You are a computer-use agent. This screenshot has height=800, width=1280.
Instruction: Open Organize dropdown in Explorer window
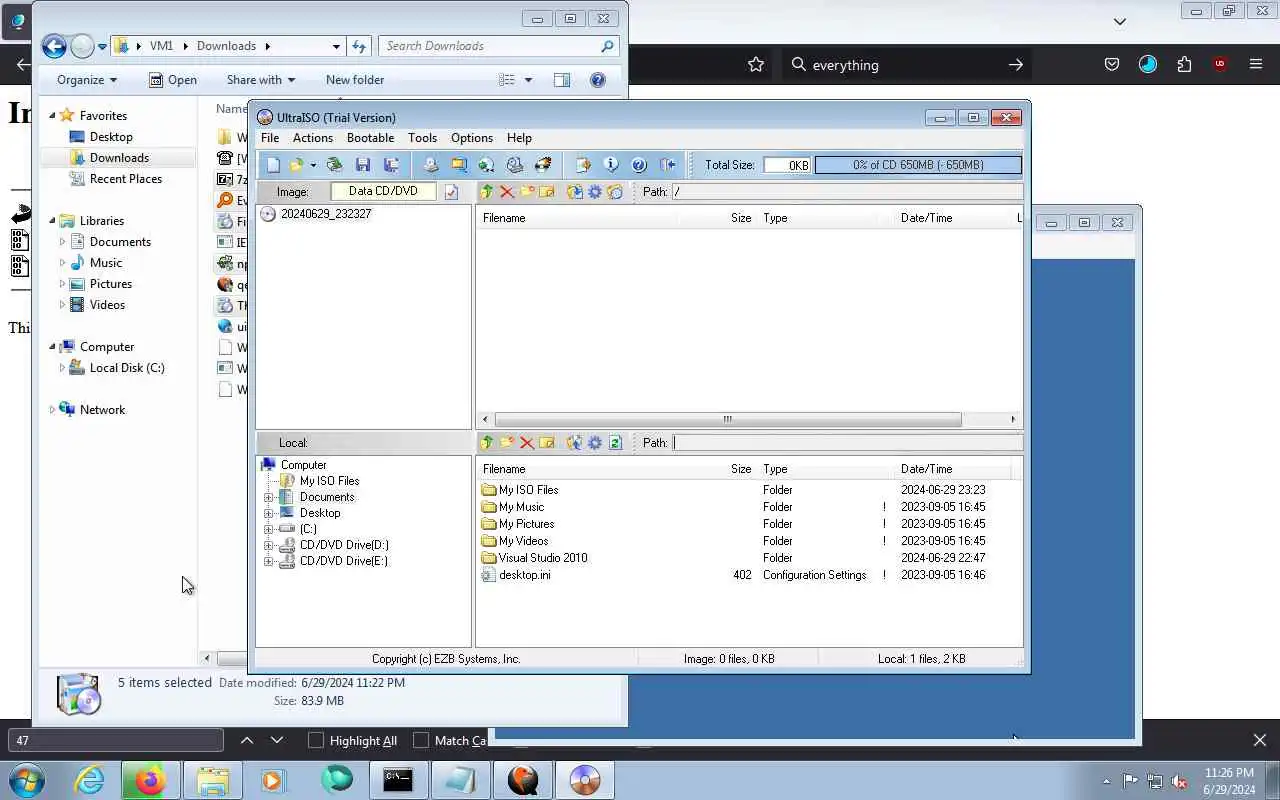point(87,80)
